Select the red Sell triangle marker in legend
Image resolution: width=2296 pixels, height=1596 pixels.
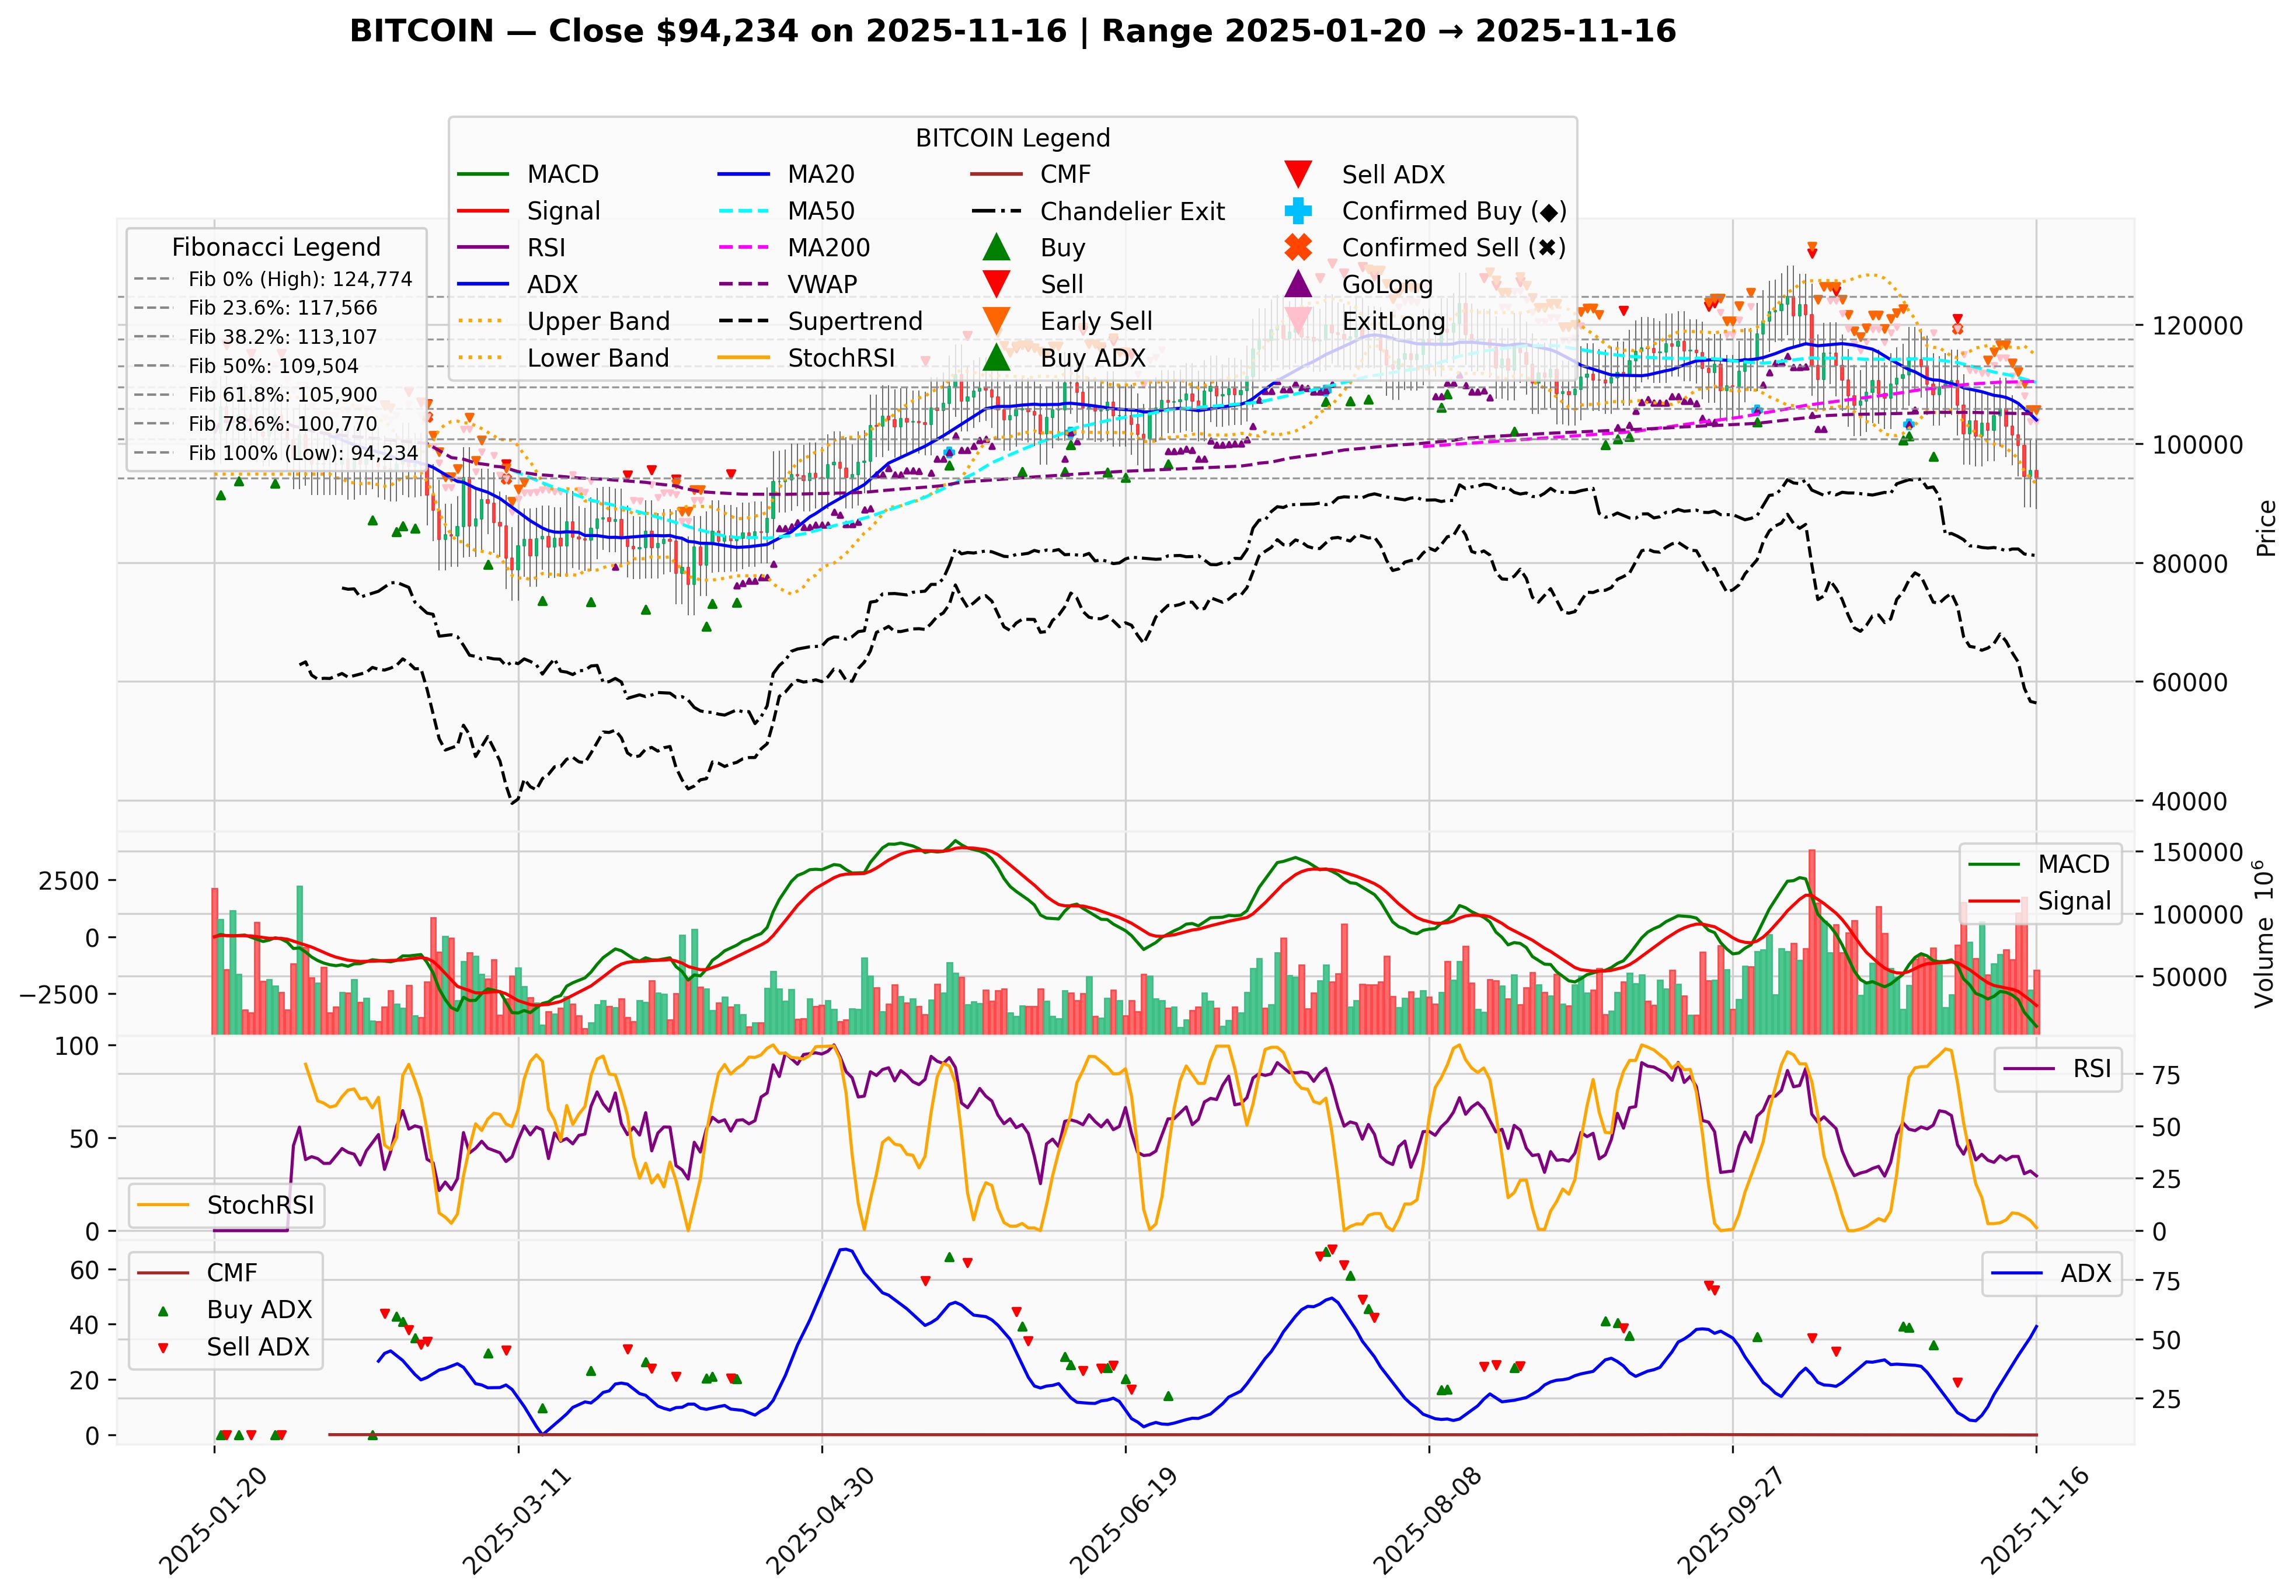point(996,285)
